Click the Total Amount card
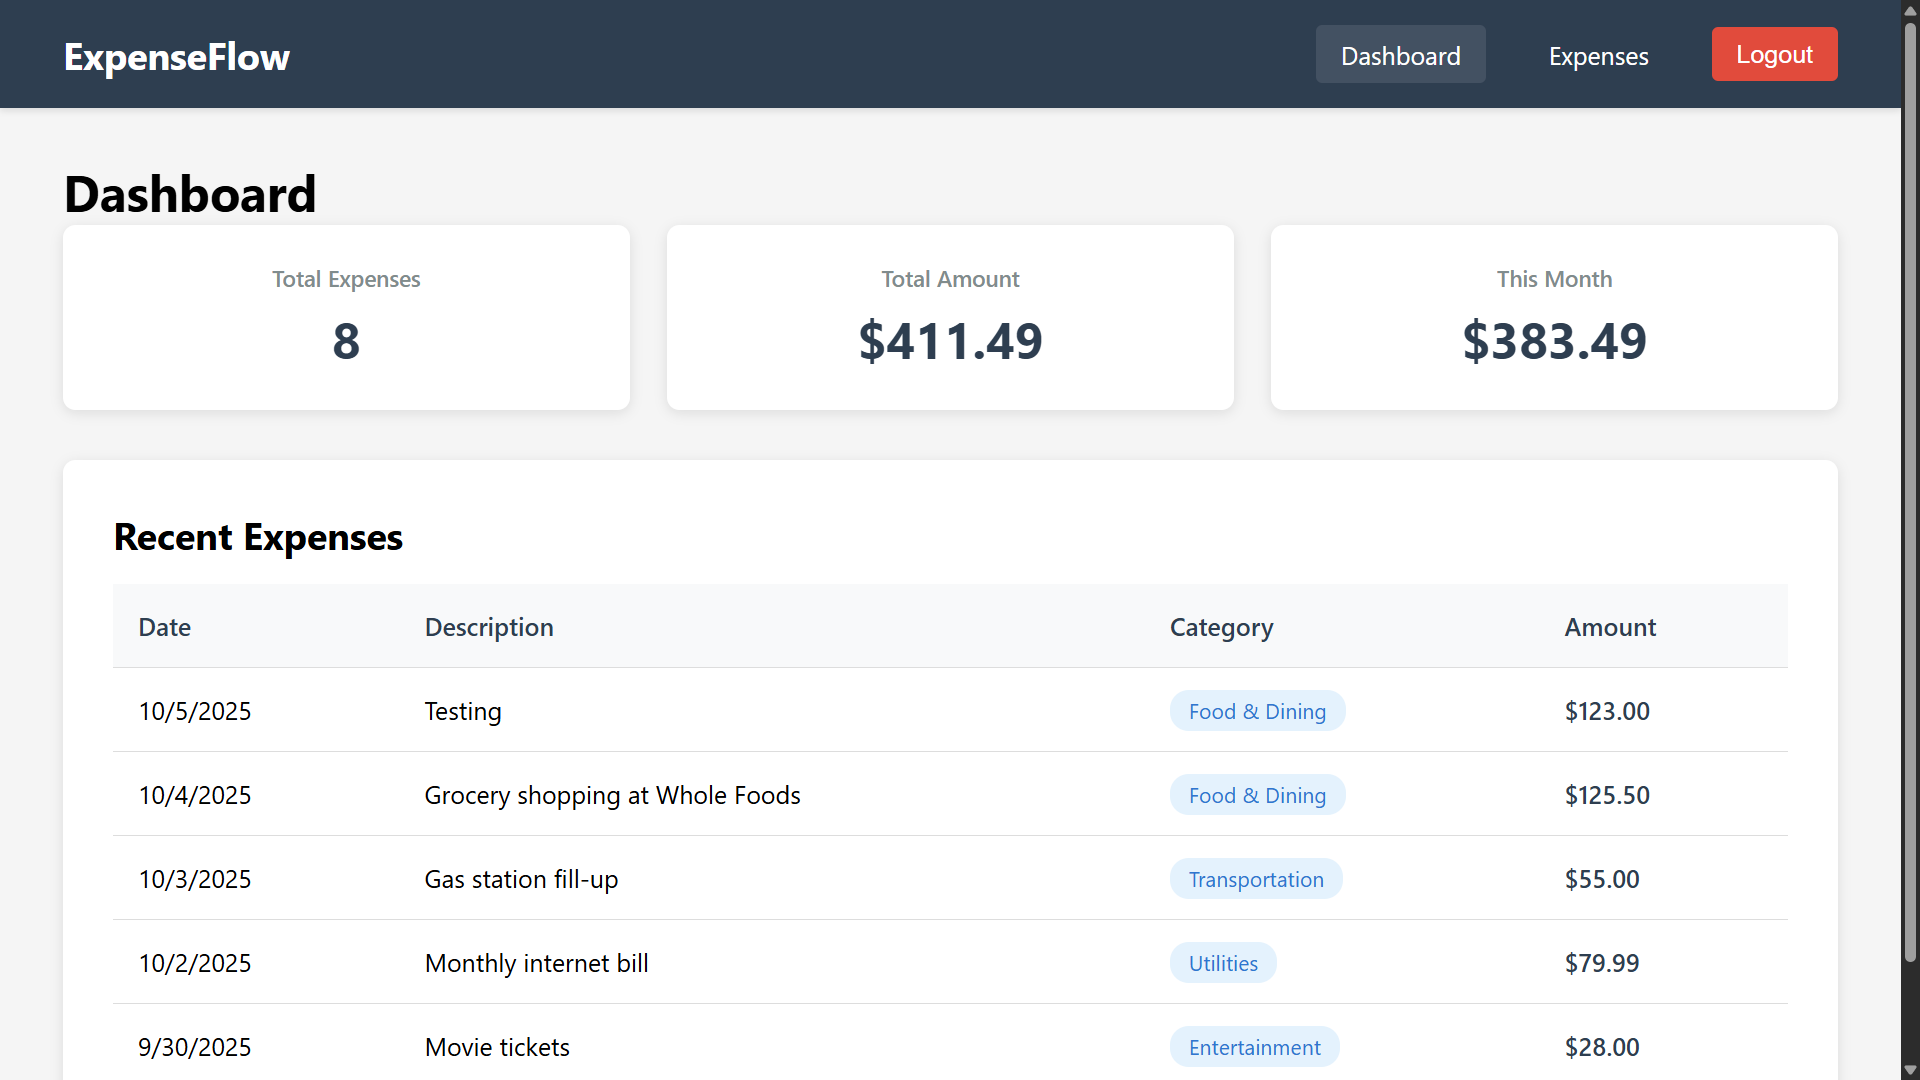 [x=950, y=317]
